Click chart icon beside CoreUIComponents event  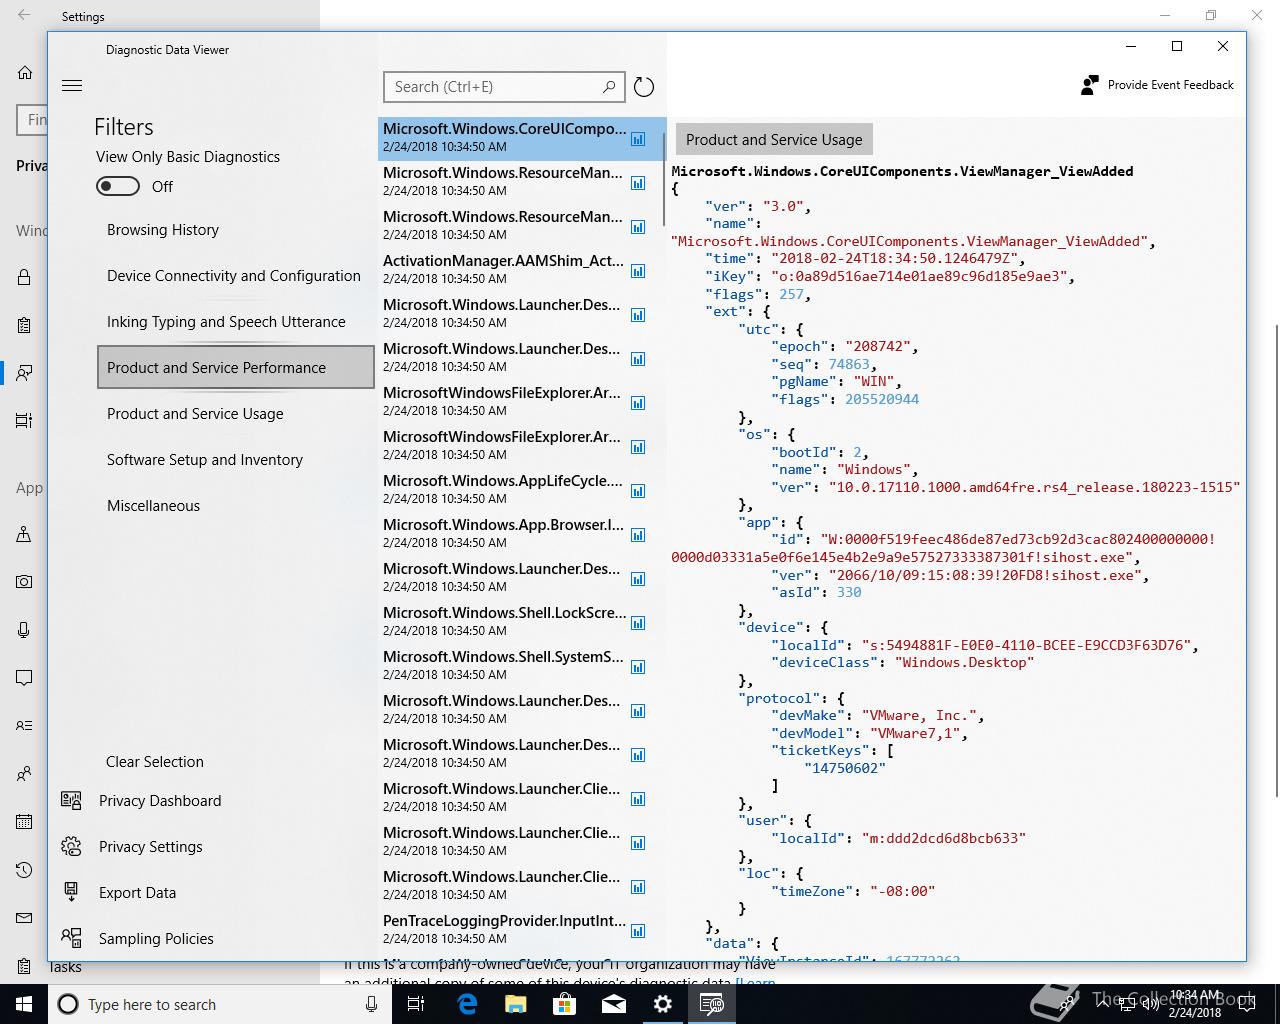point(638,139)
